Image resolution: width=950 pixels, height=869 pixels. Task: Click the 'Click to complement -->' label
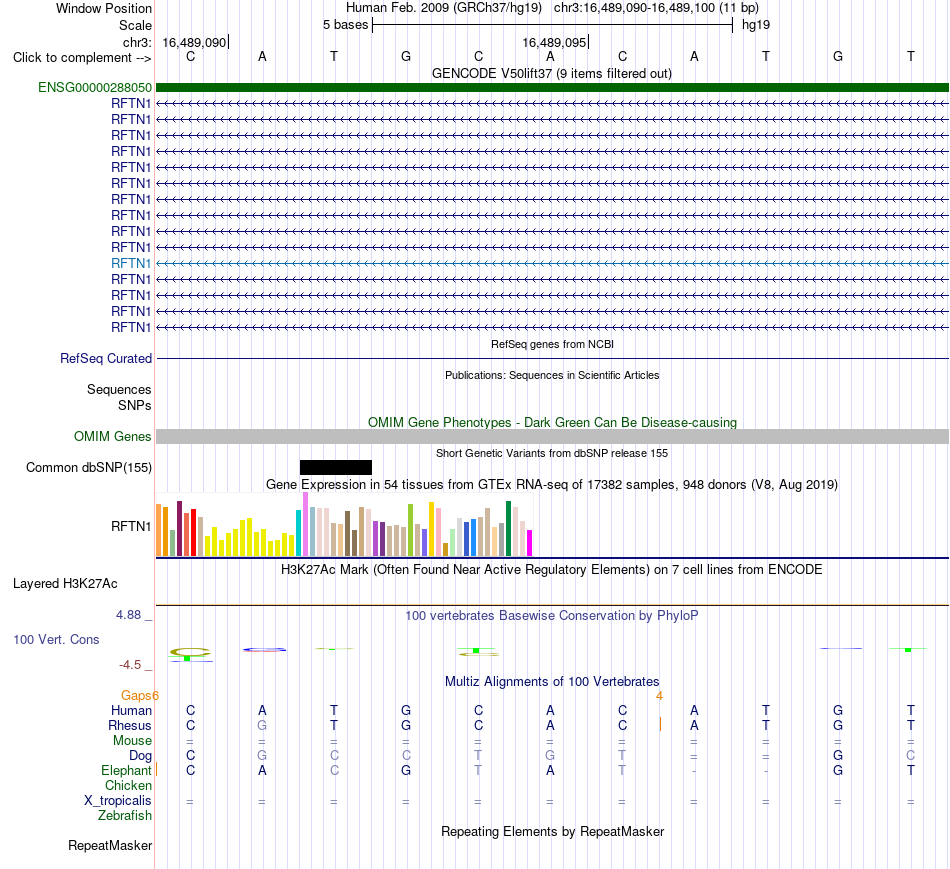82,58
